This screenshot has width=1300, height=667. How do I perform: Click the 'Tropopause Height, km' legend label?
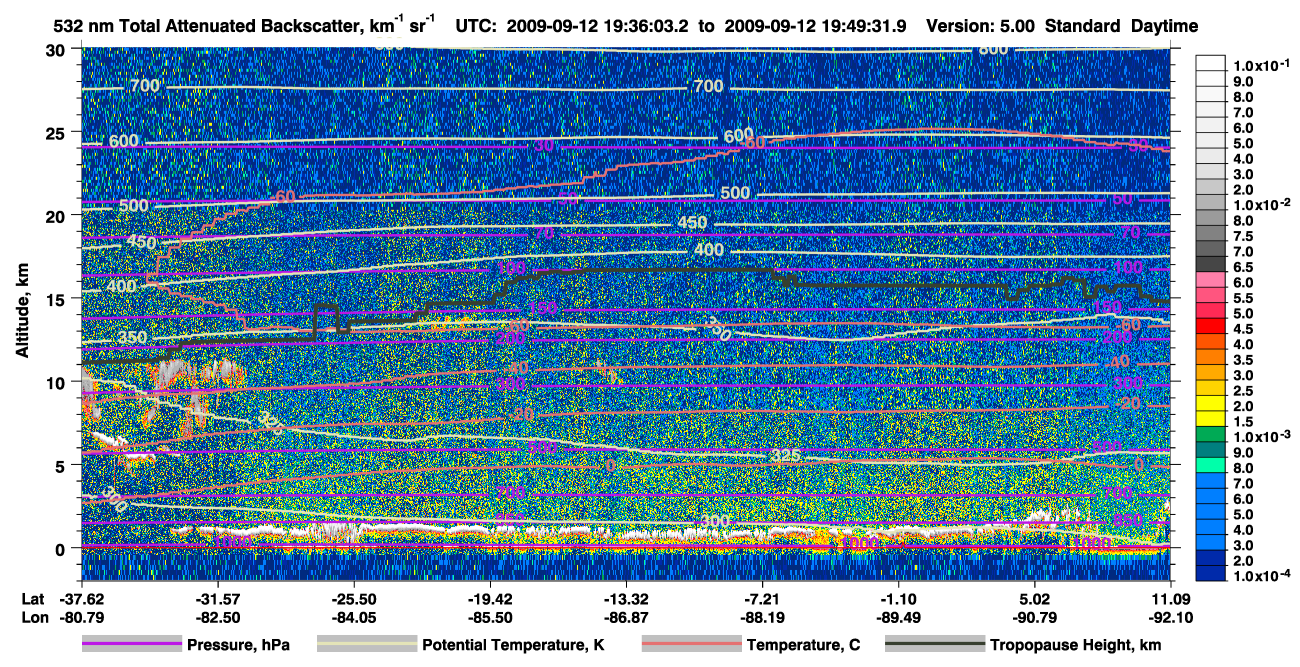pos(1076,646)
